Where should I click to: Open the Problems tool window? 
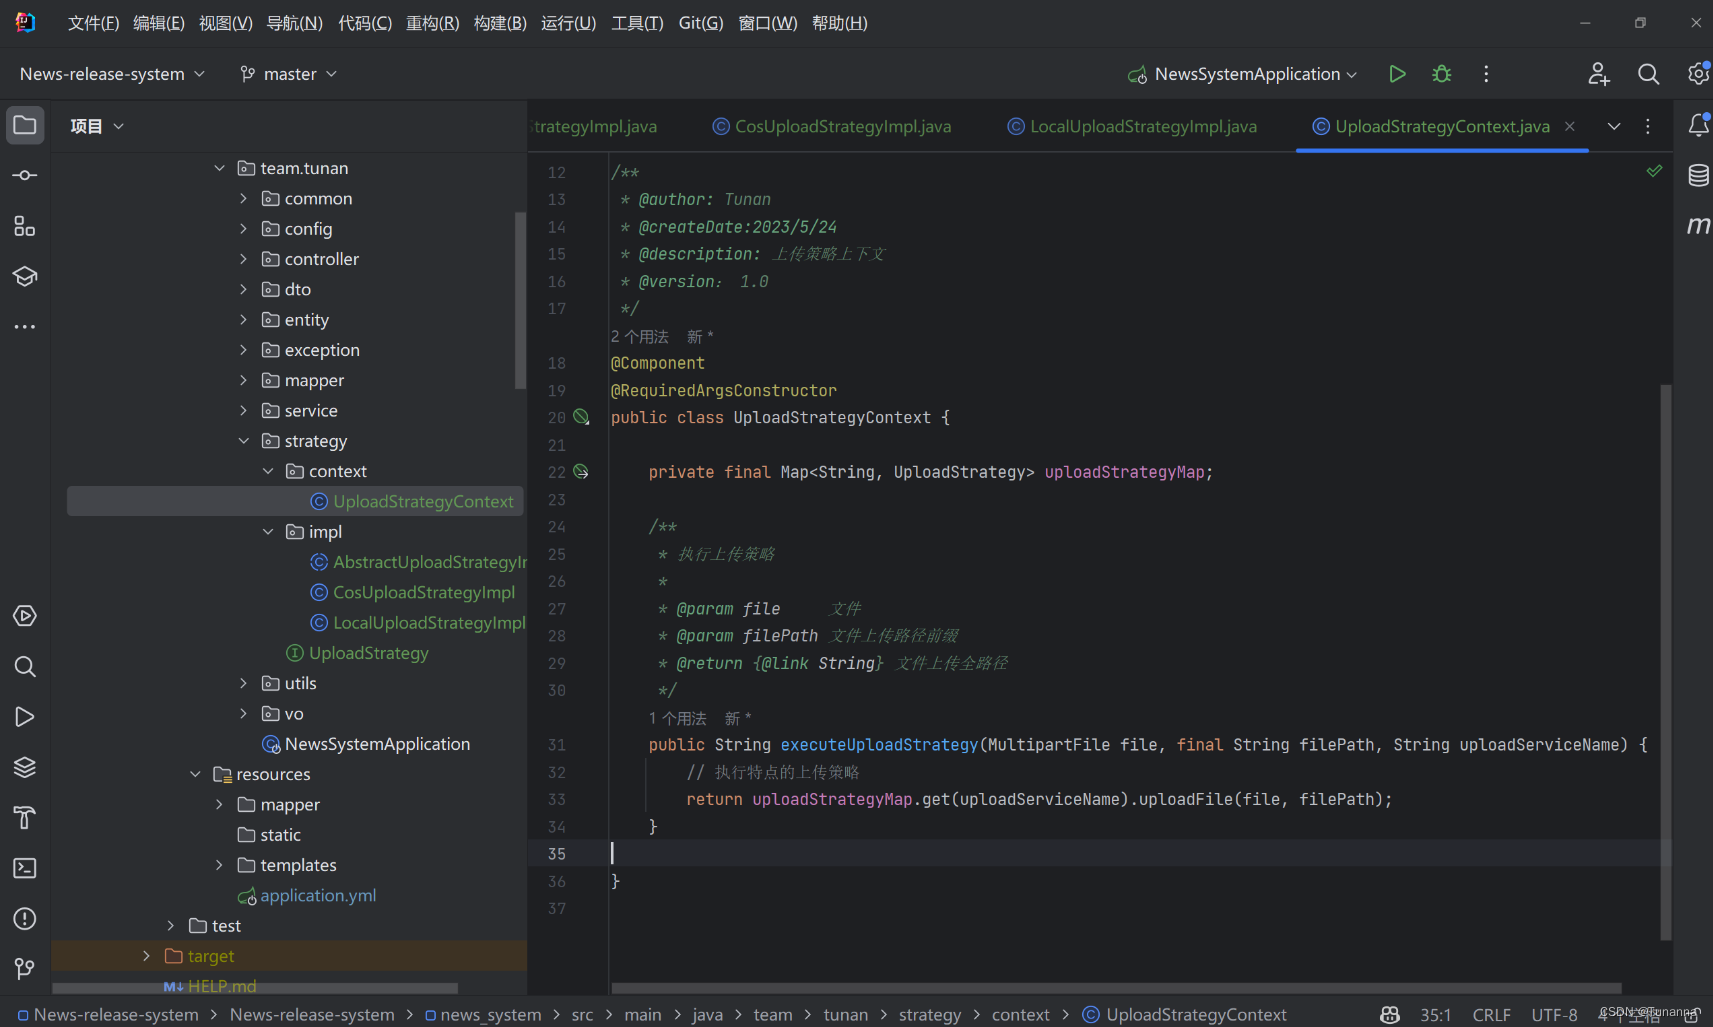[24, 918]
